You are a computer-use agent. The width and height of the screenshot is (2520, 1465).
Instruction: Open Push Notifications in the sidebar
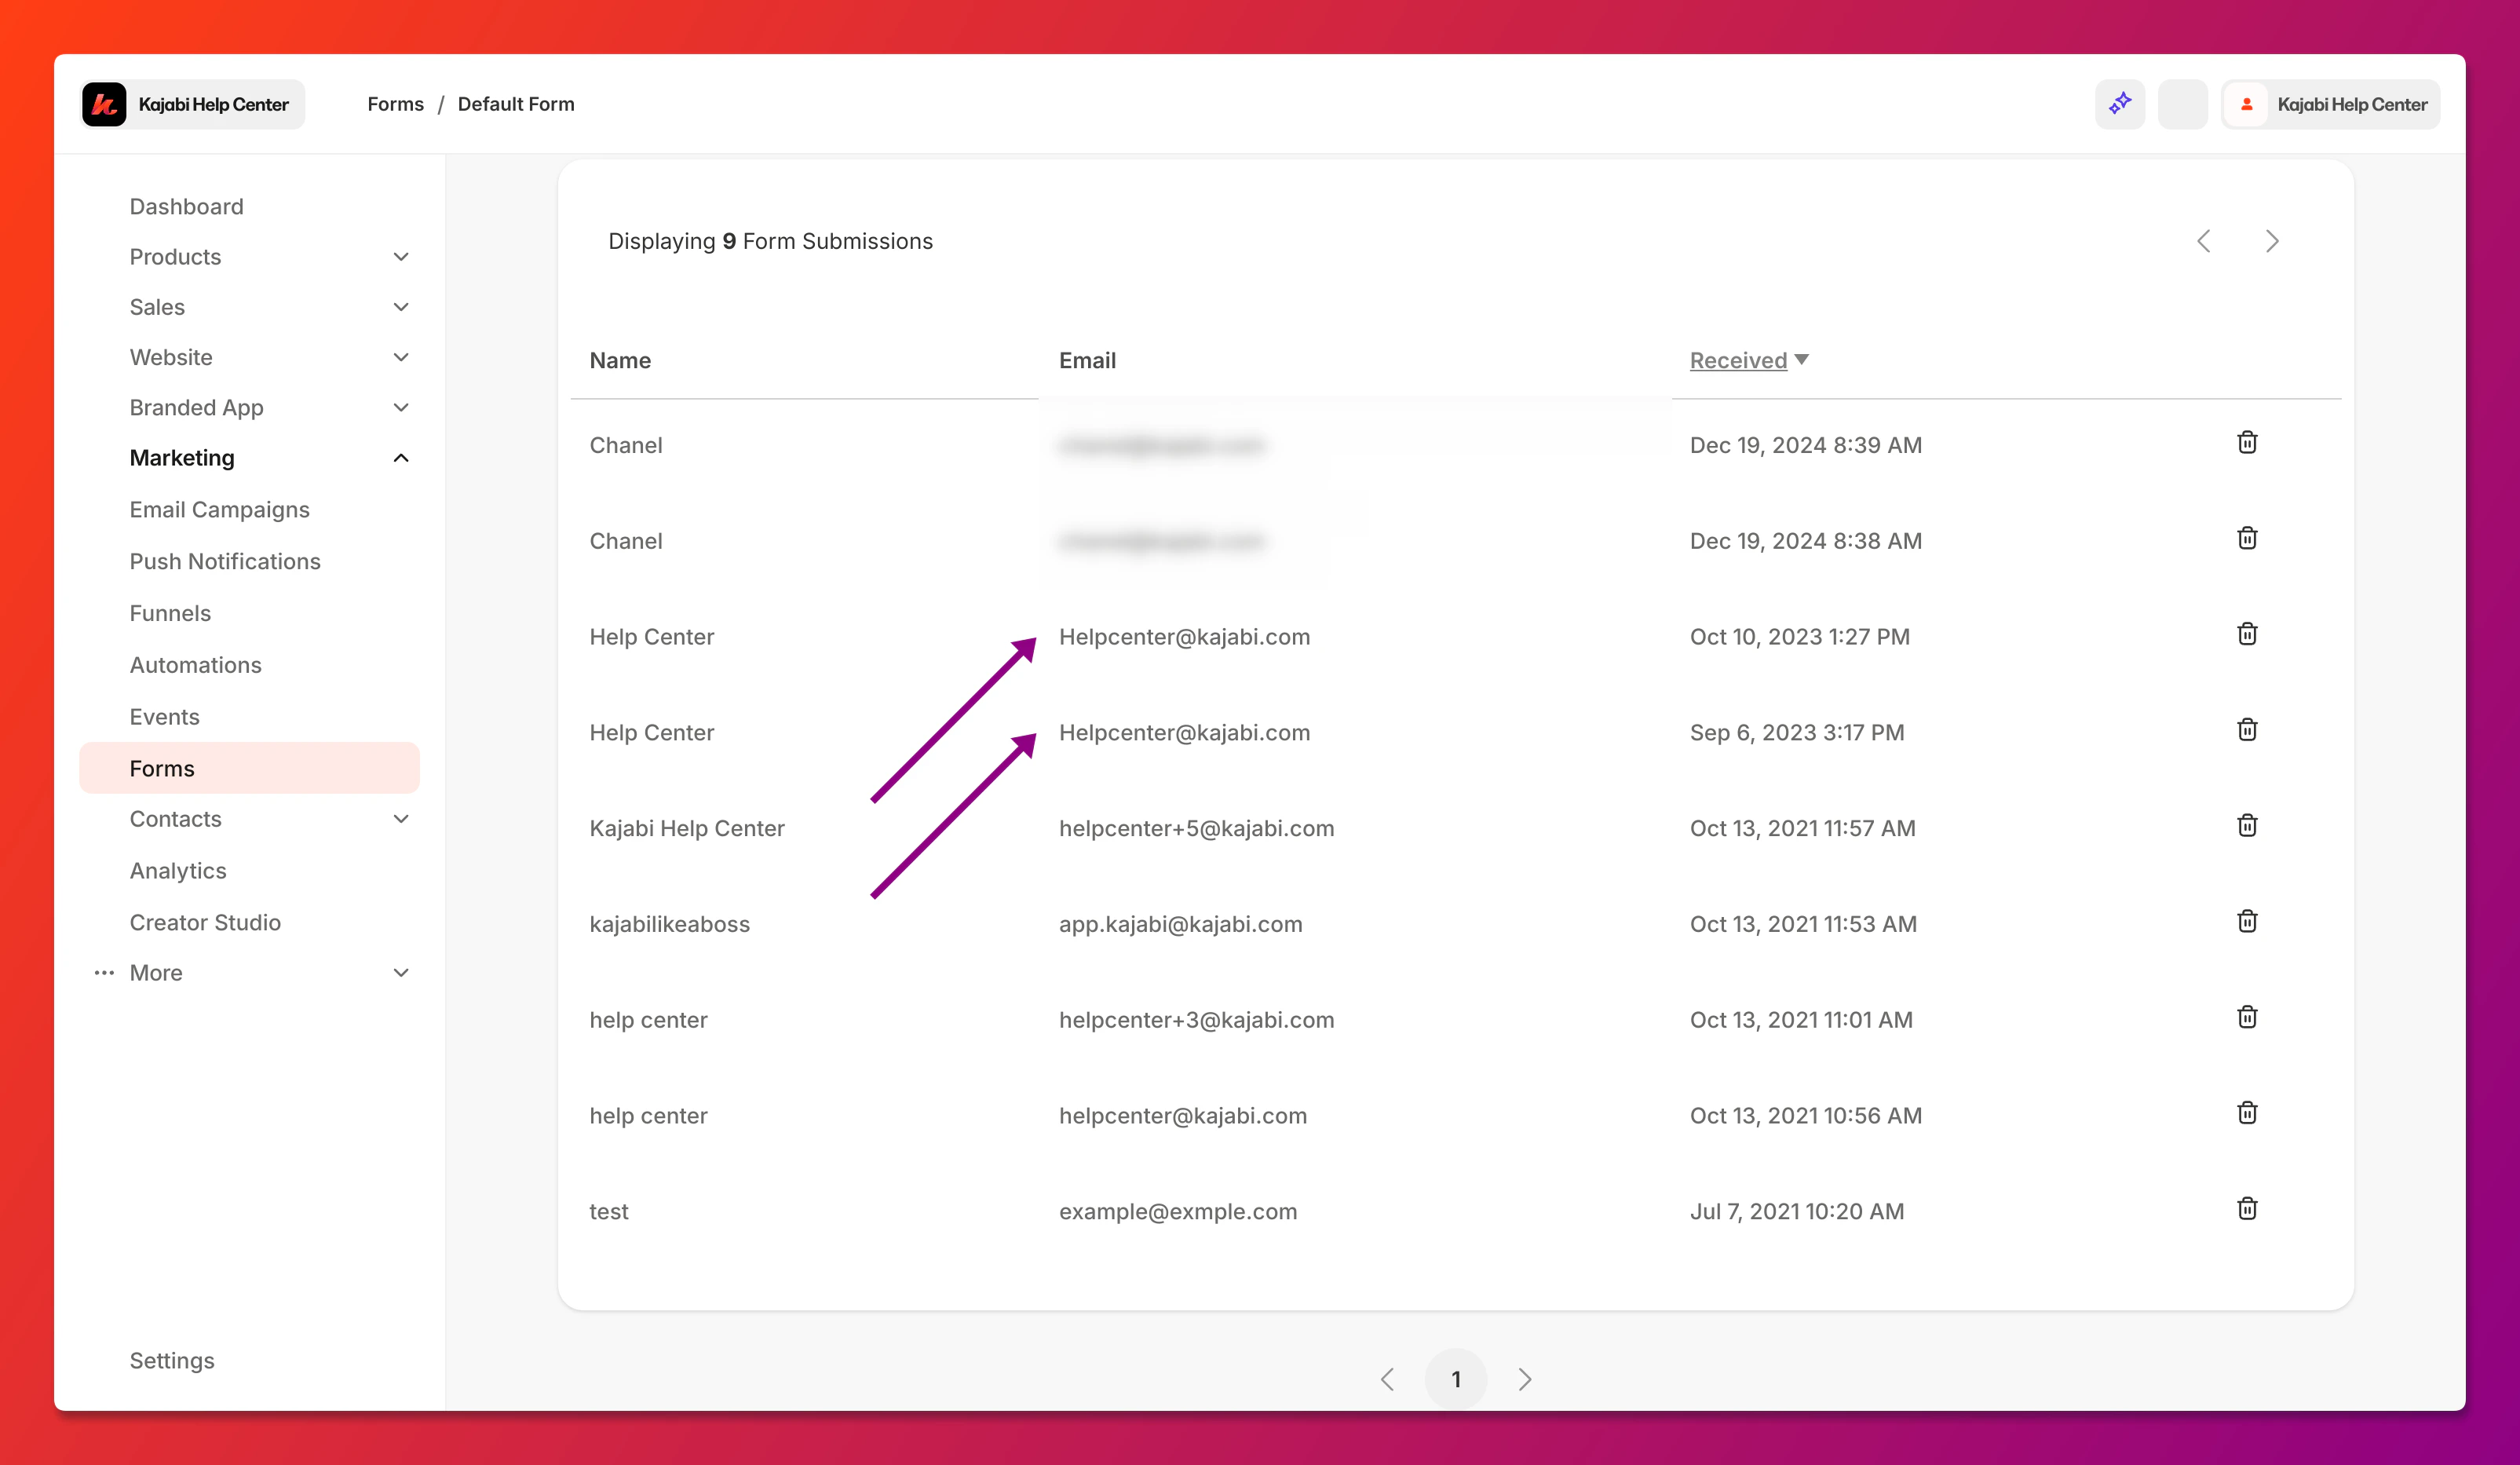[225, 562]
